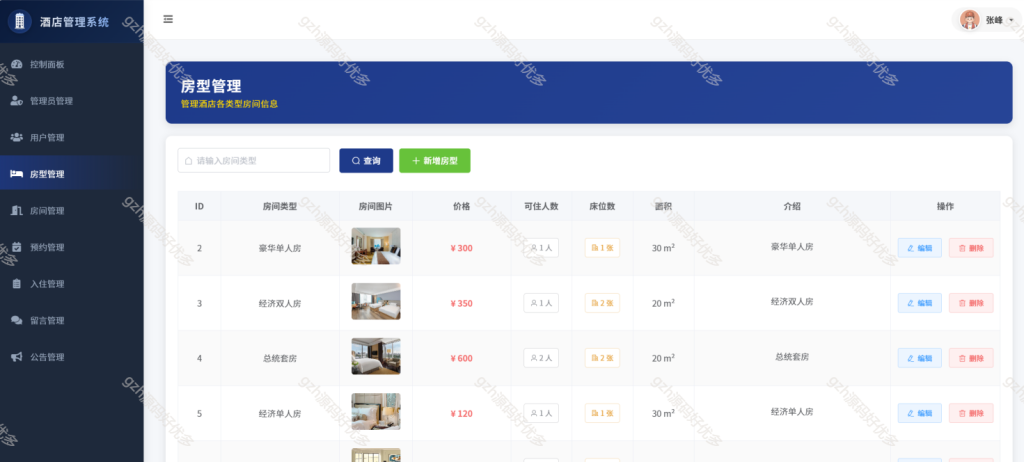Edit the 豪华单人房 row
Viewport: 1024px width, 462px height.
click(x=920, y=248)
